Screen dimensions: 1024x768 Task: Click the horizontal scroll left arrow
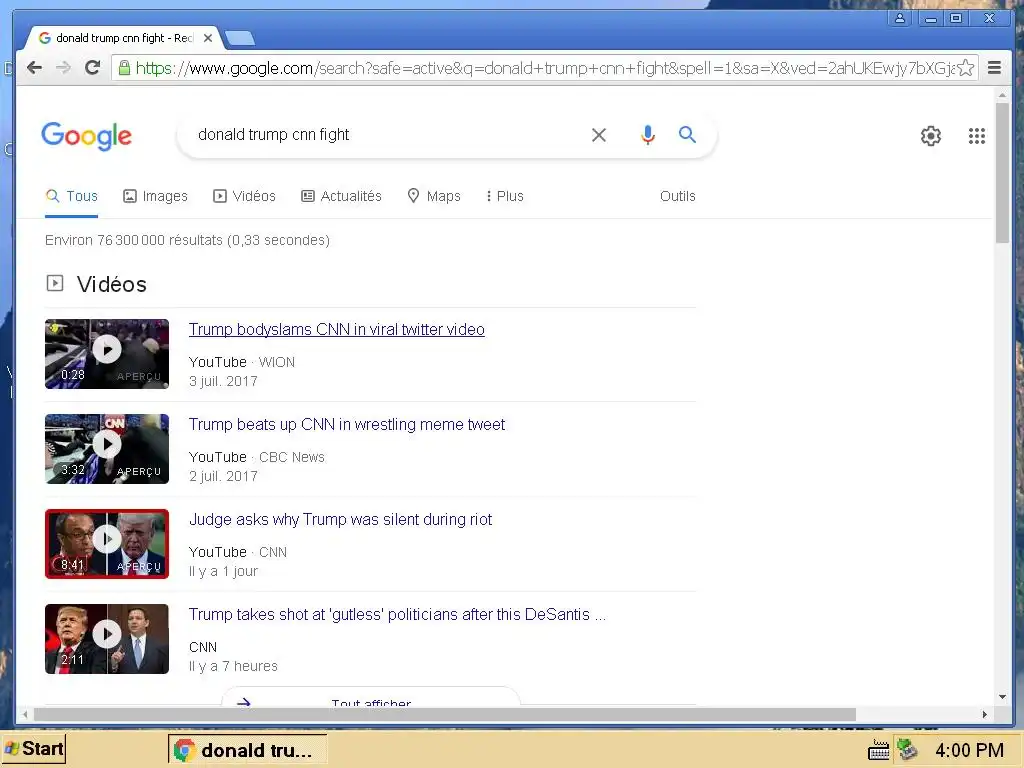[x=25, y=714]
